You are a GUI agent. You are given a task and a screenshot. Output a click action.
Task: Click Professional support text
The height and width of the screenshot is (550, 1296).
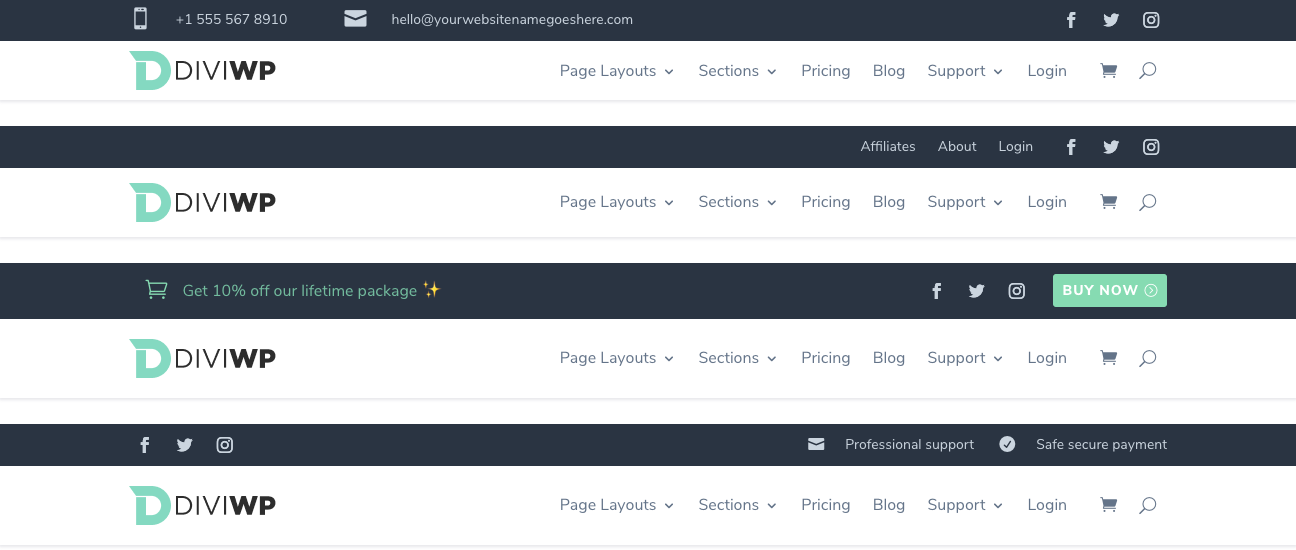pyautogui.click(x=909, y=444)
